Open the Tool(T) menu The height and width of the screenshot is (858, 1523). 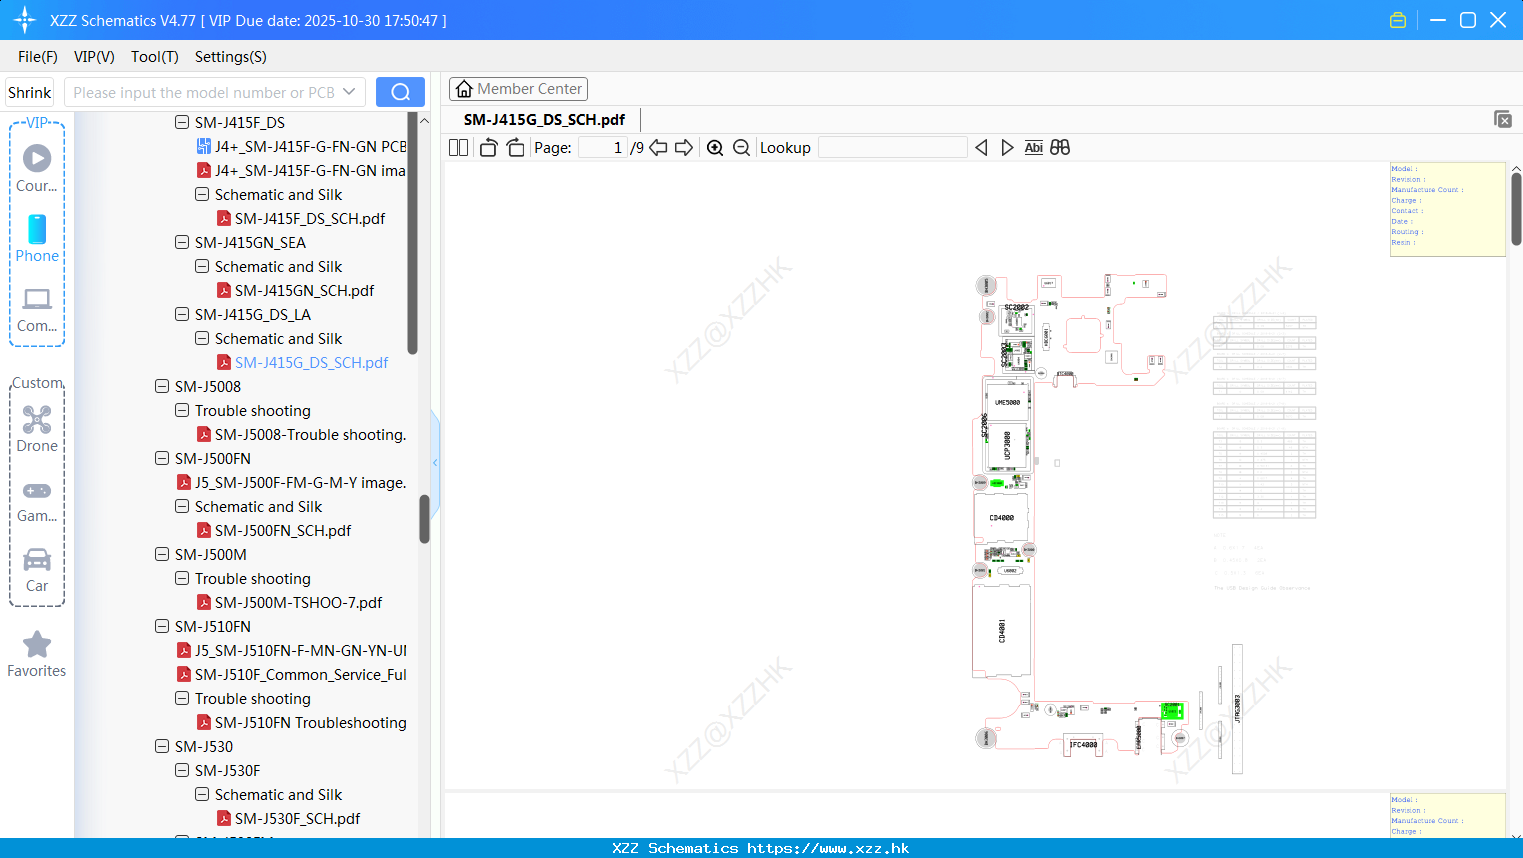[155, 57]
